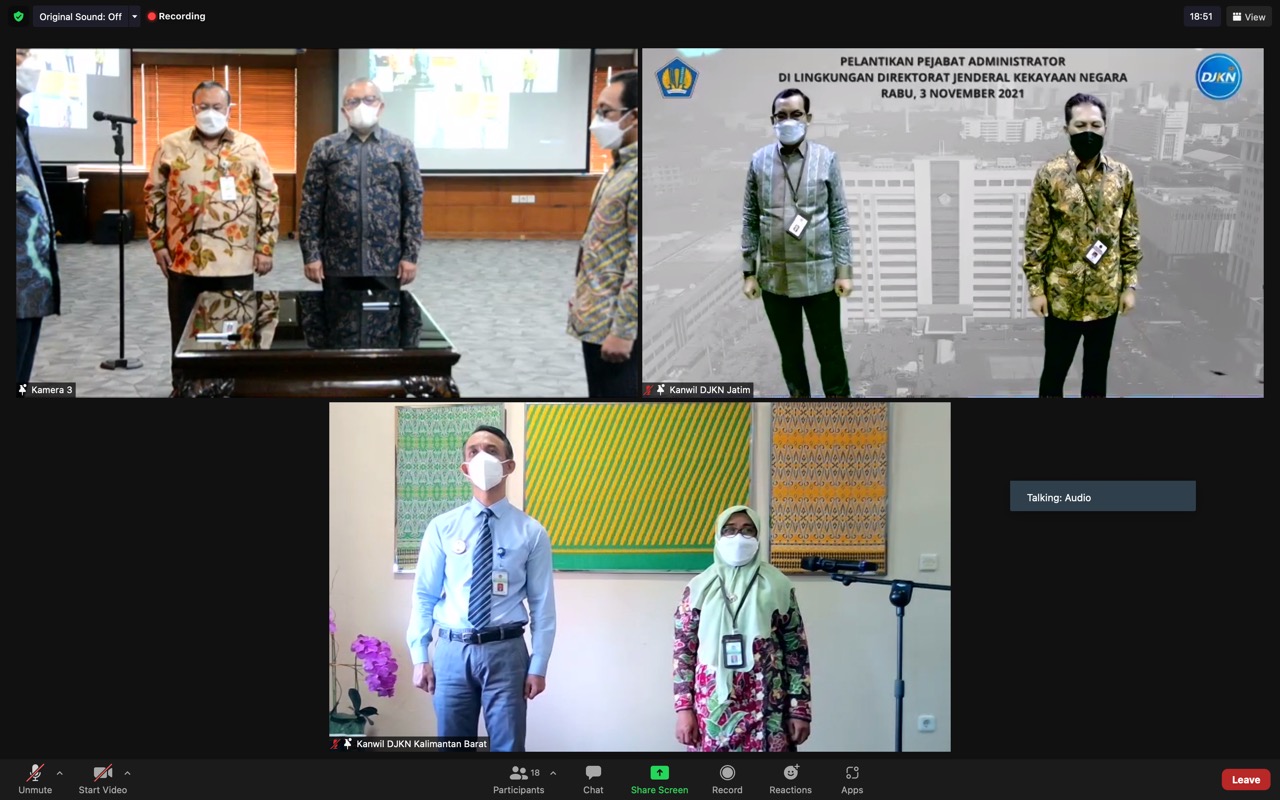The image size is (1280, 800).
Task: Start sharing with Share Screen
Action: (x=659, y=779)
